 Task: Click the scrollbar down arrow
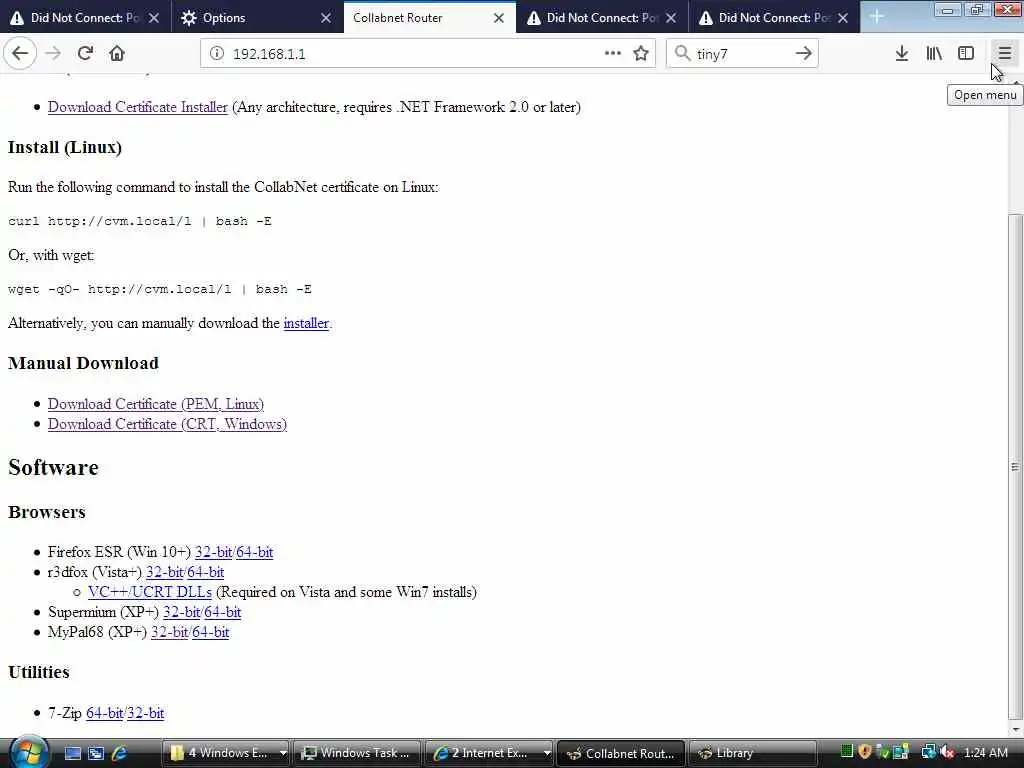[1015, 729]
